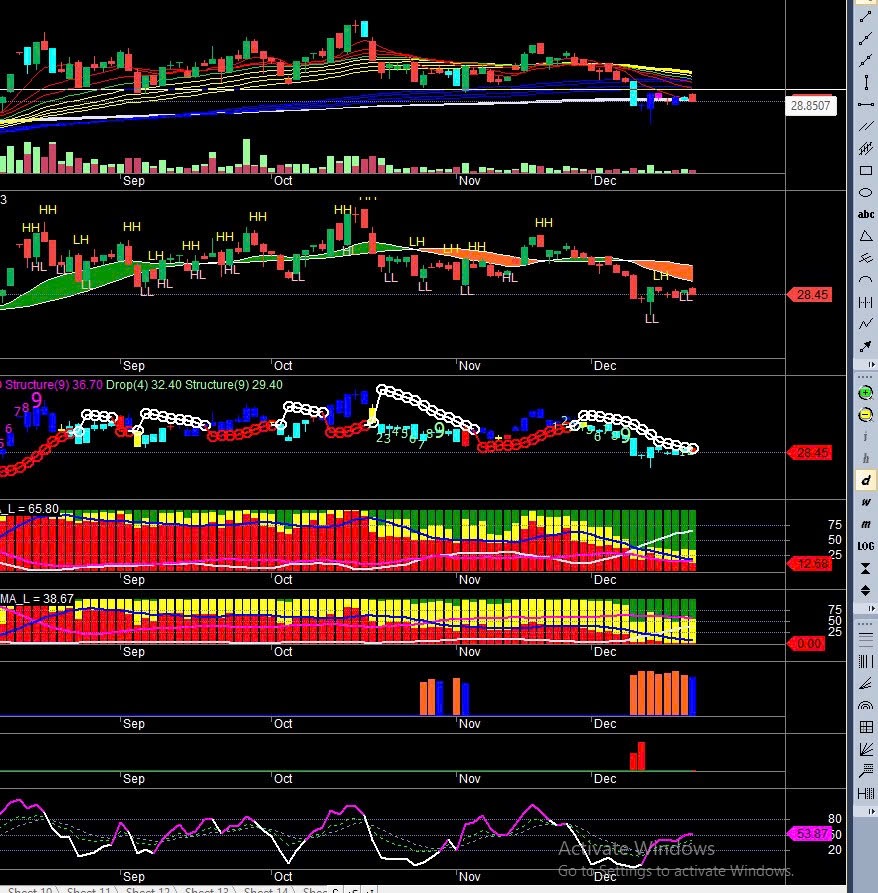Screen dimensions: 878x893
Task: Select the Arrow drawing tool
Action: tap(865, 346)
